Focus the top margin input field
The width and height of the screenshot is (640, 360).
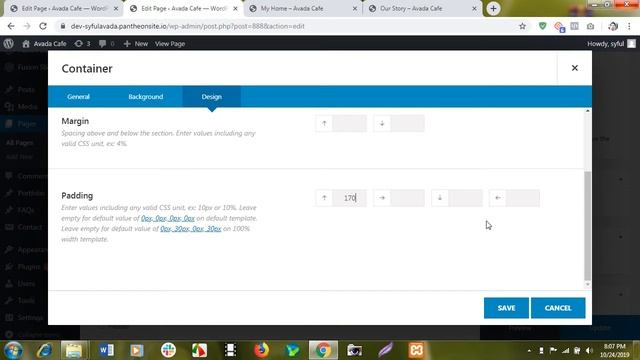[349, 123]
